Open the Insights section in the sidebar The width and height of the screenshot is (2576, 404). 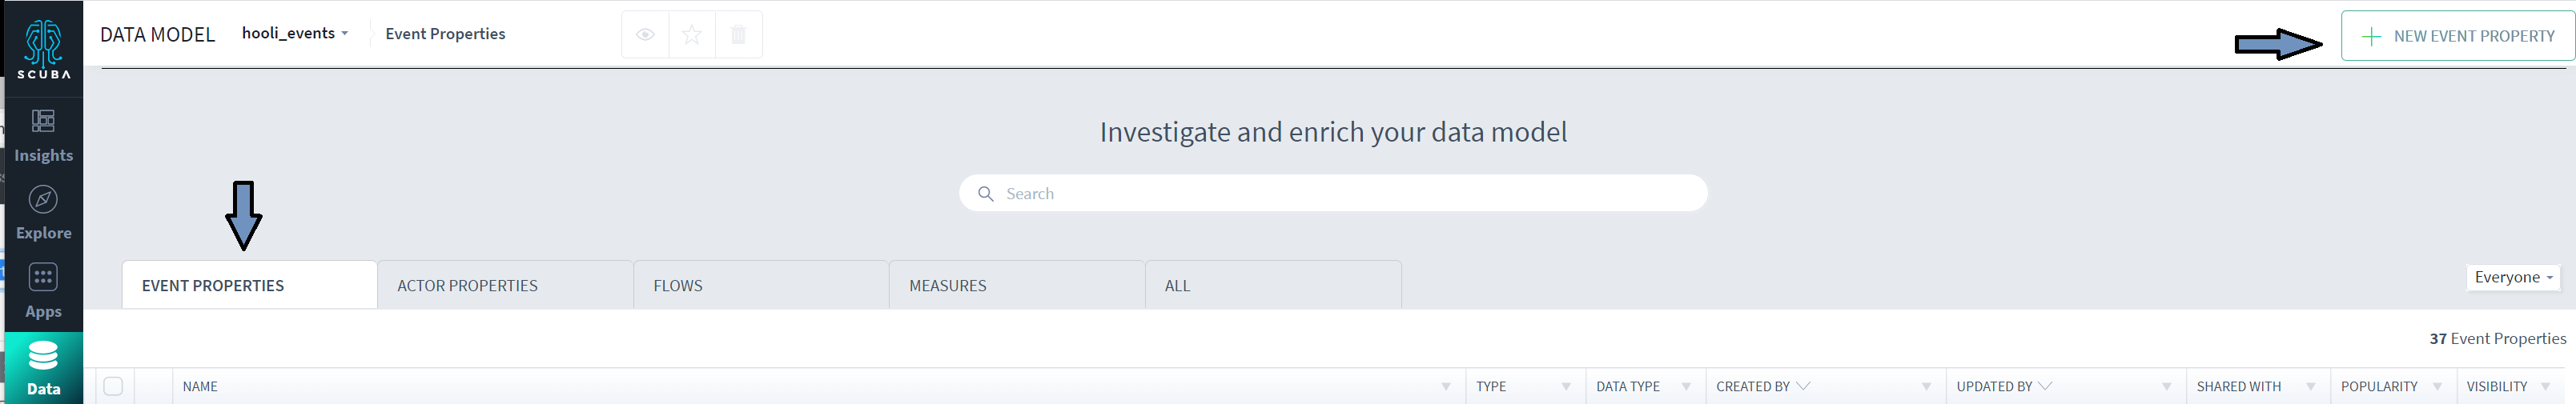43,135
